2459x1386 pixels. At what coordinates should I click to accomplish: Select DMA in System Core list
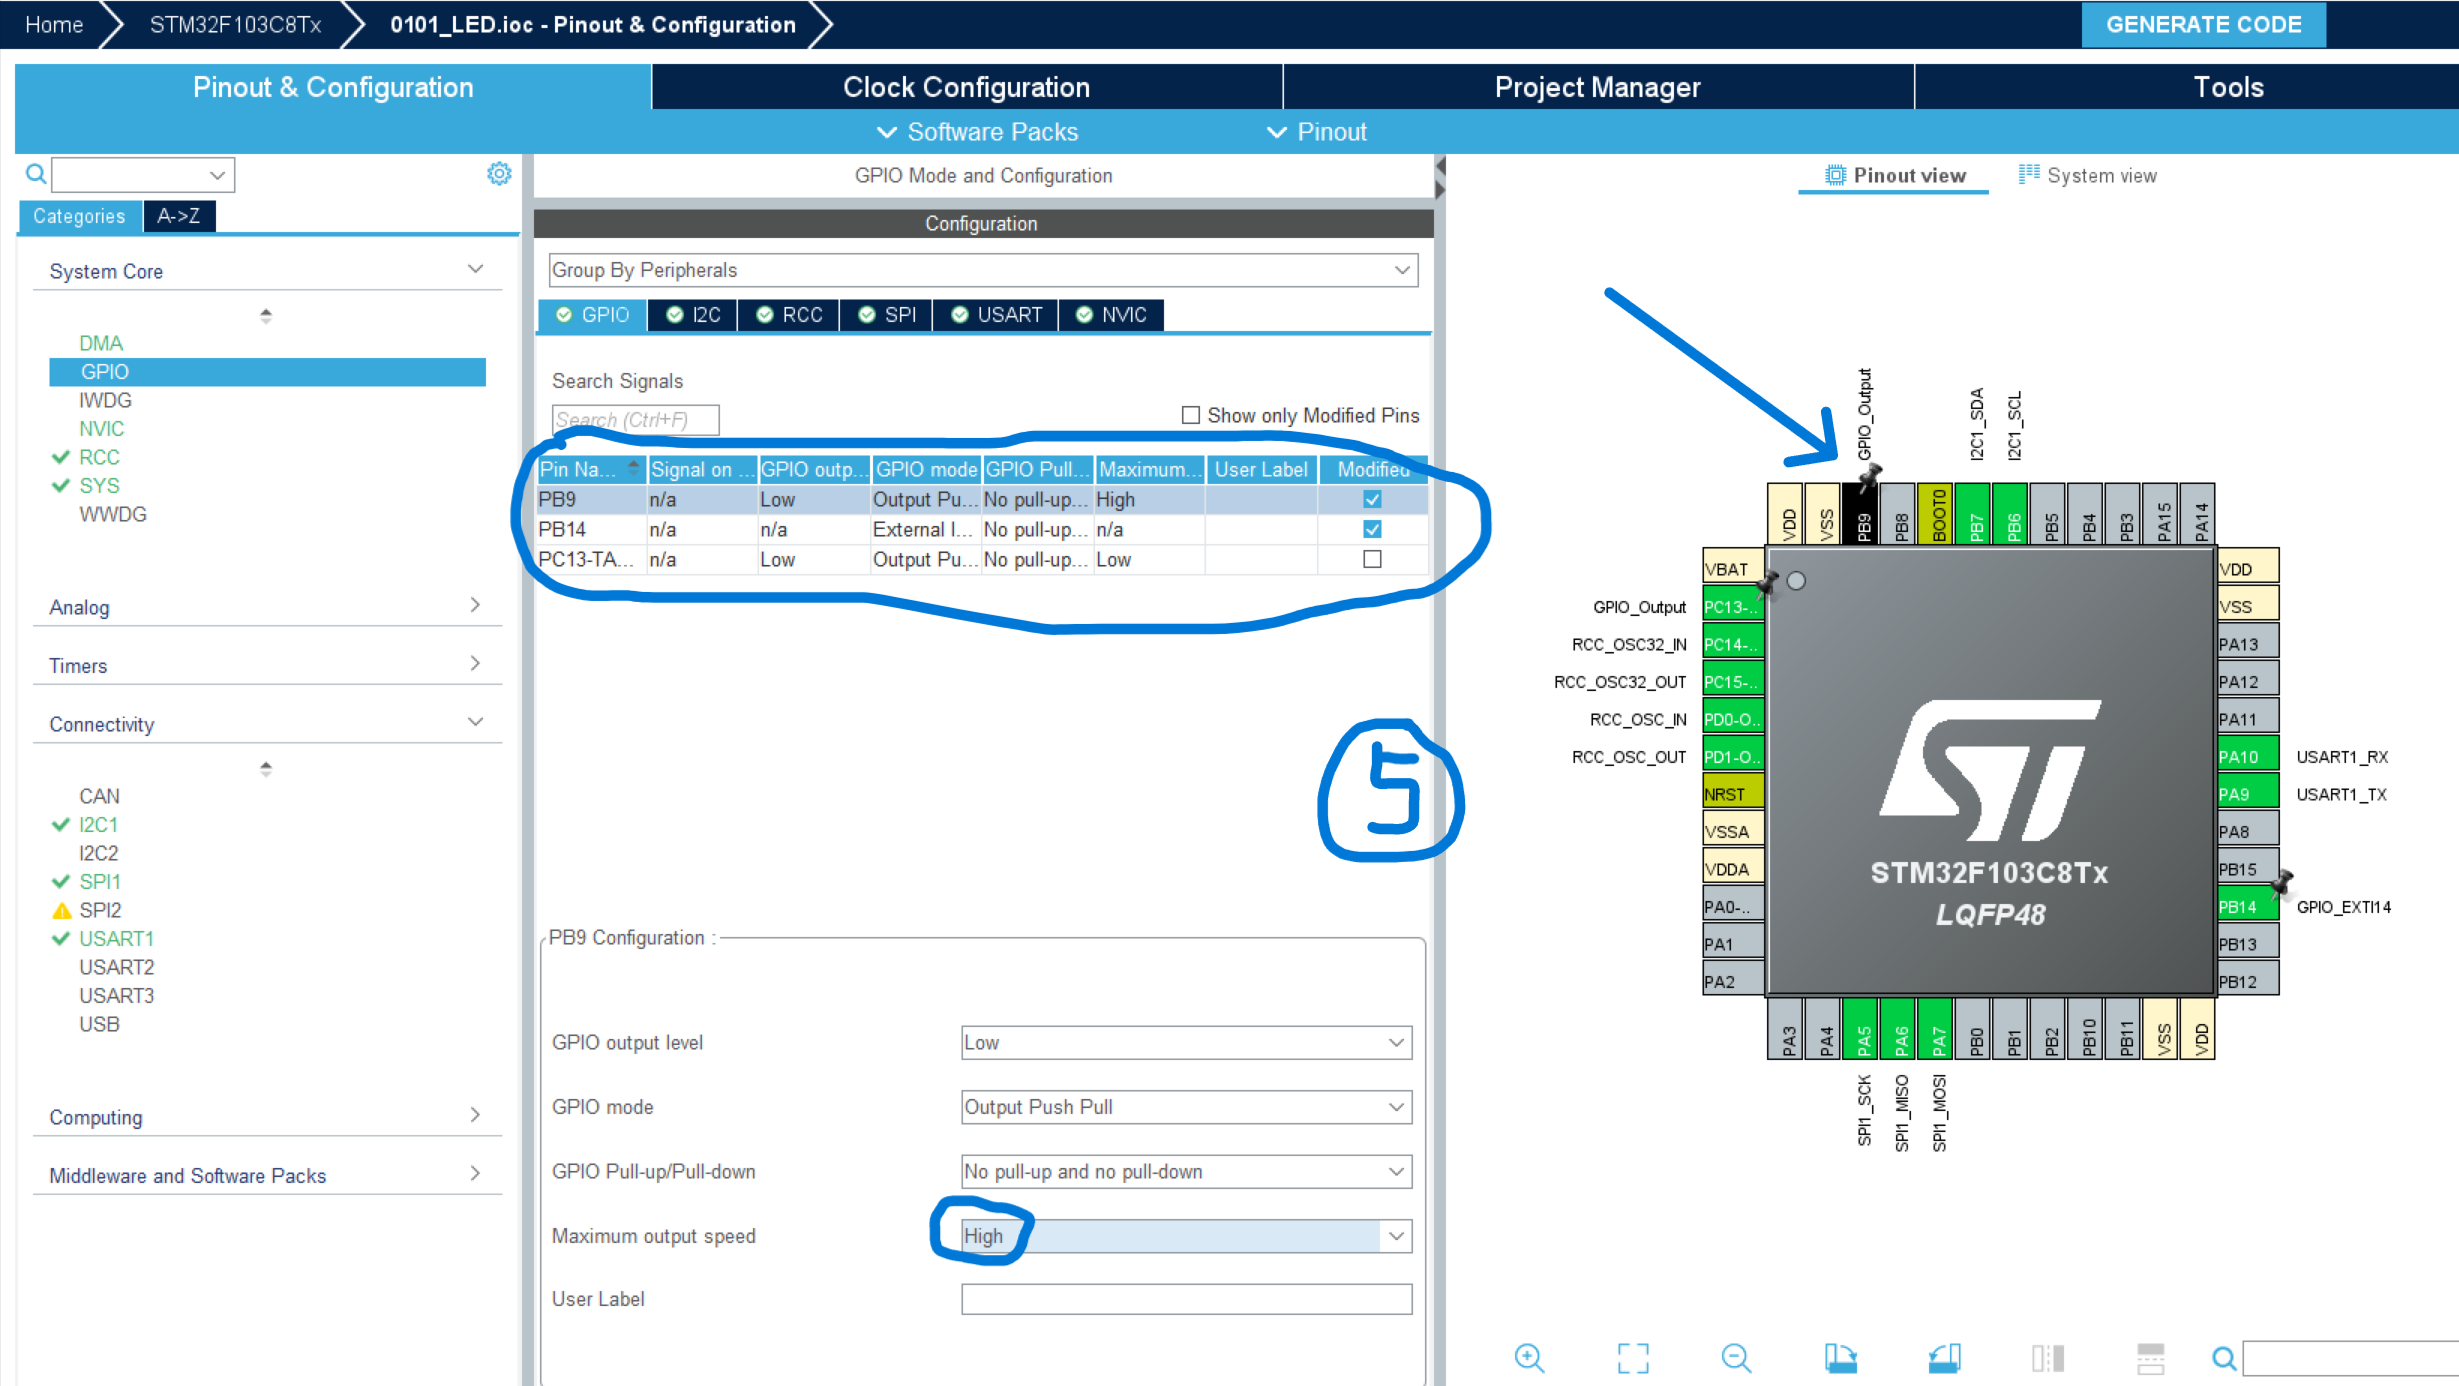(x=101, y=343)
